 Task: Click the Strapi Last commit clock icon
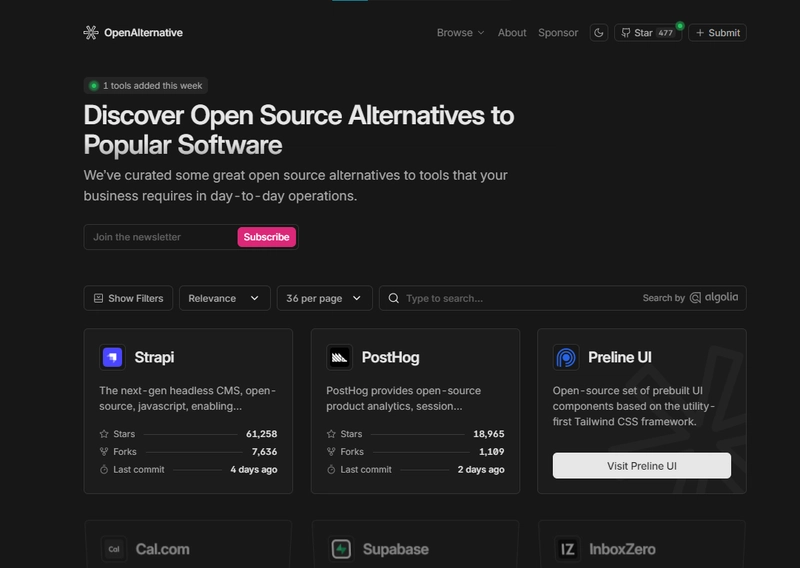click(x=104, y=470)
